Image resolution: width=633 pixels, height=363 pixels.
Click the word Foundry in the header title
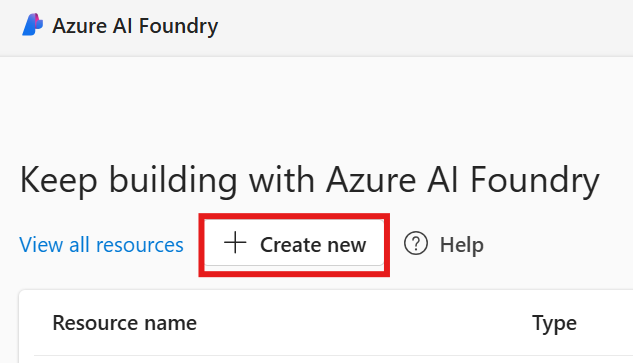pos(178,27)
